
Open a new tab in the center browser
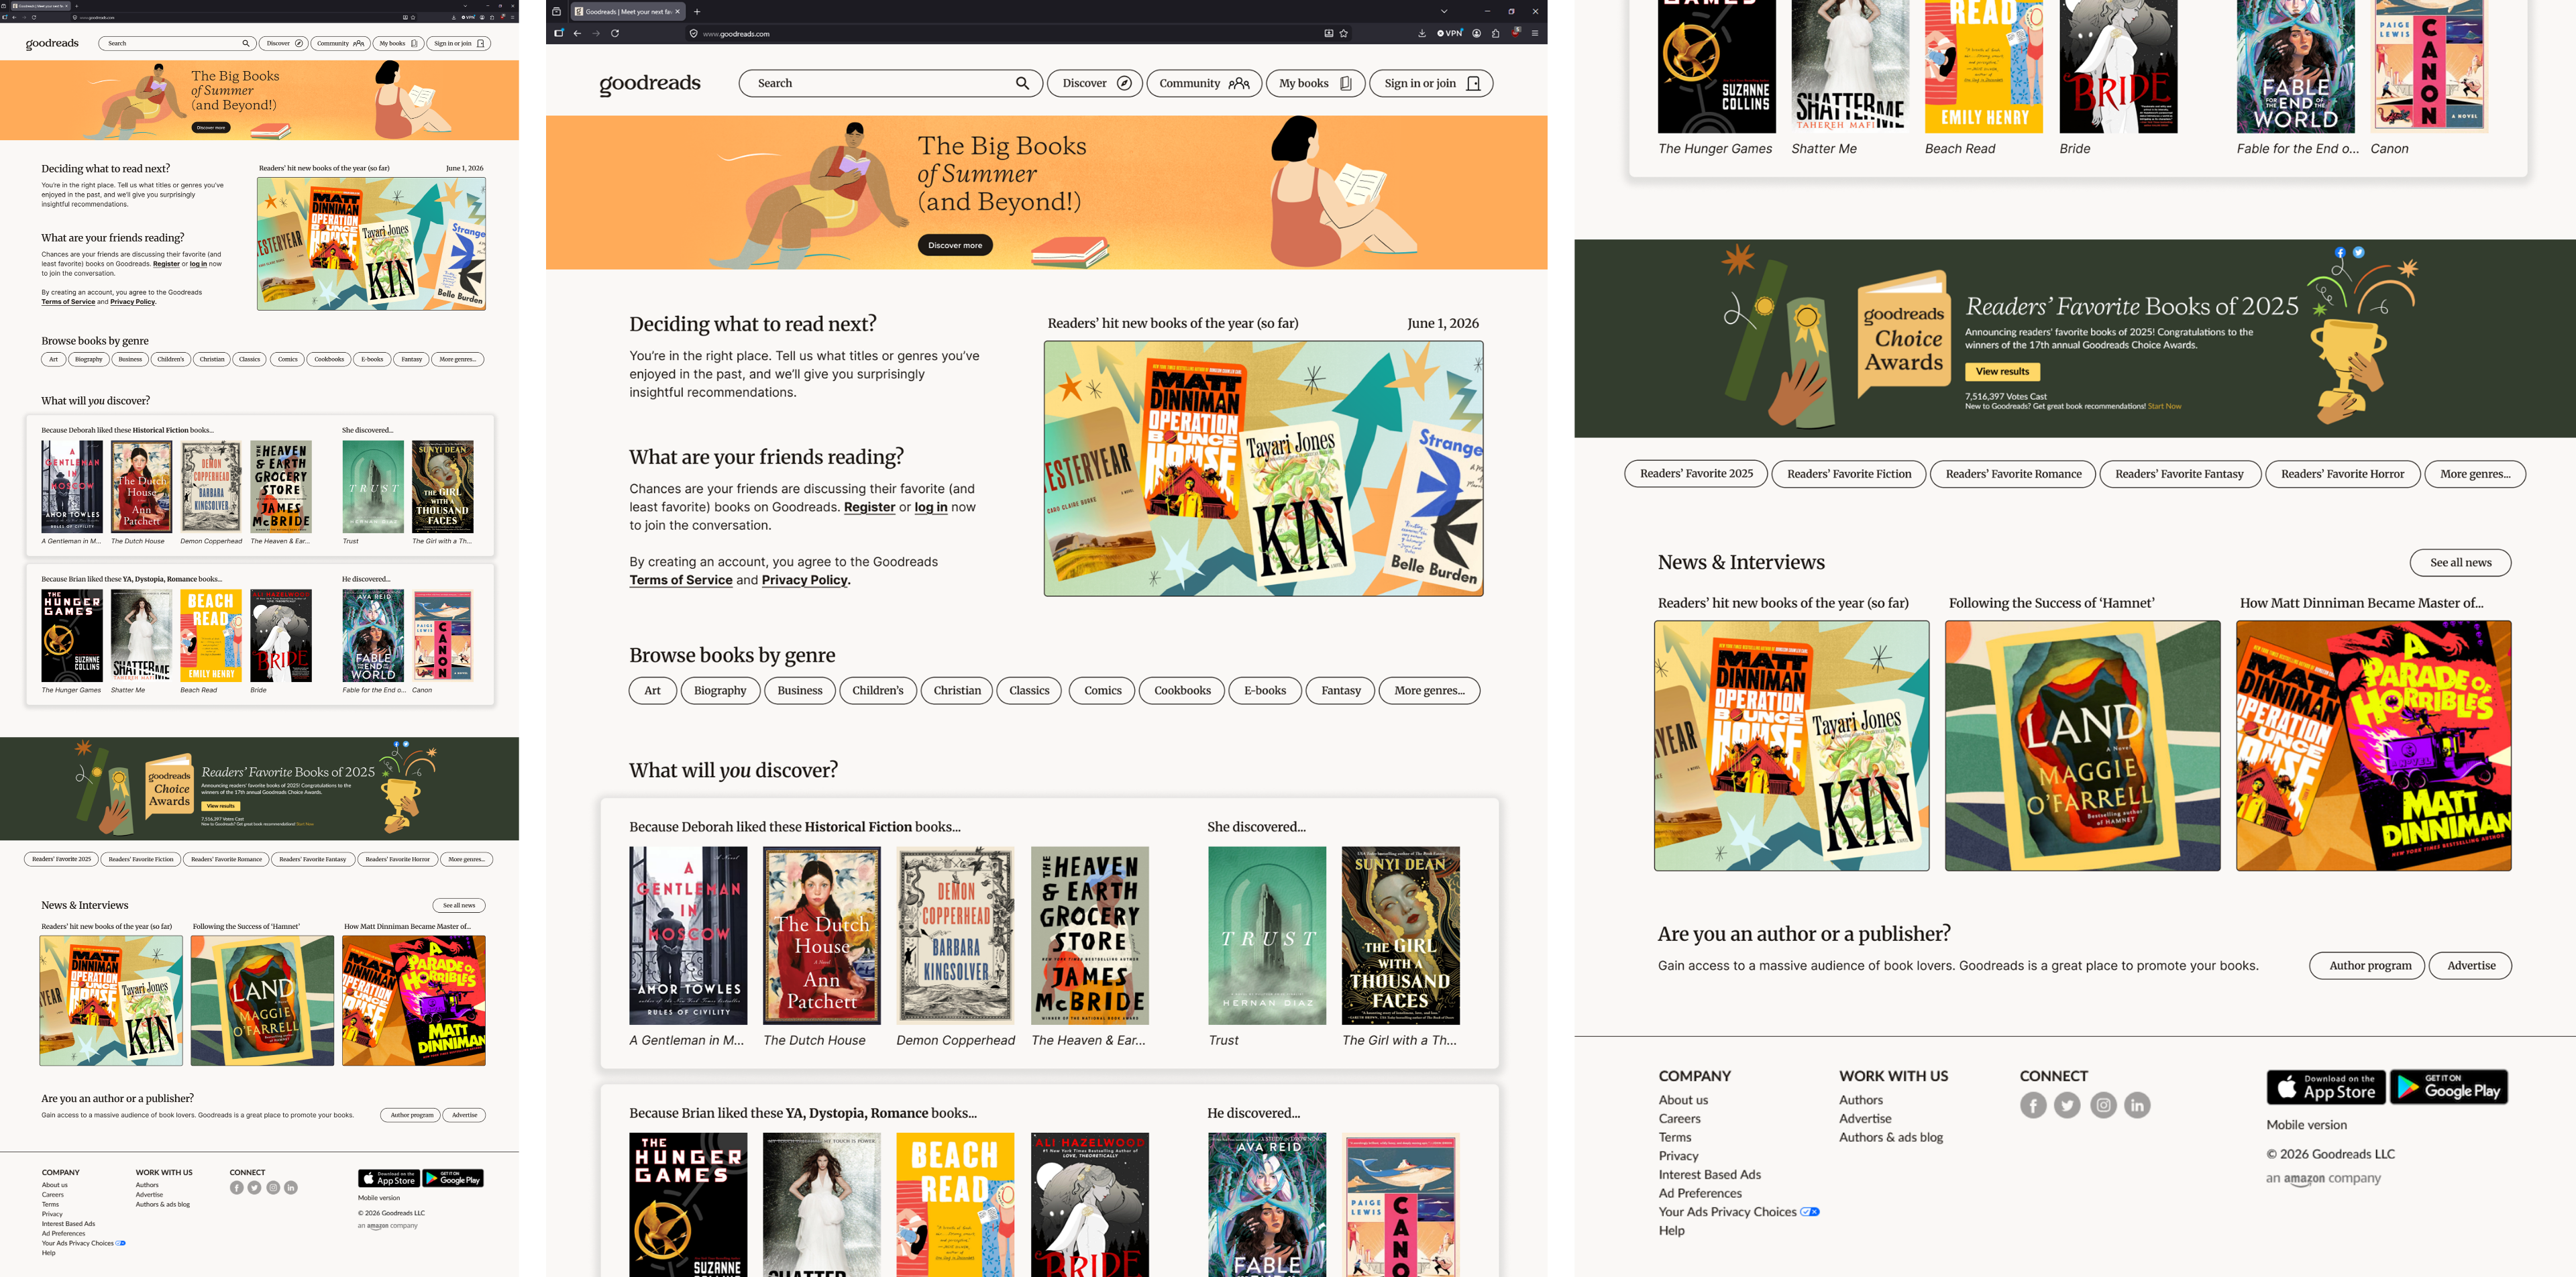[x=697, y=12]
